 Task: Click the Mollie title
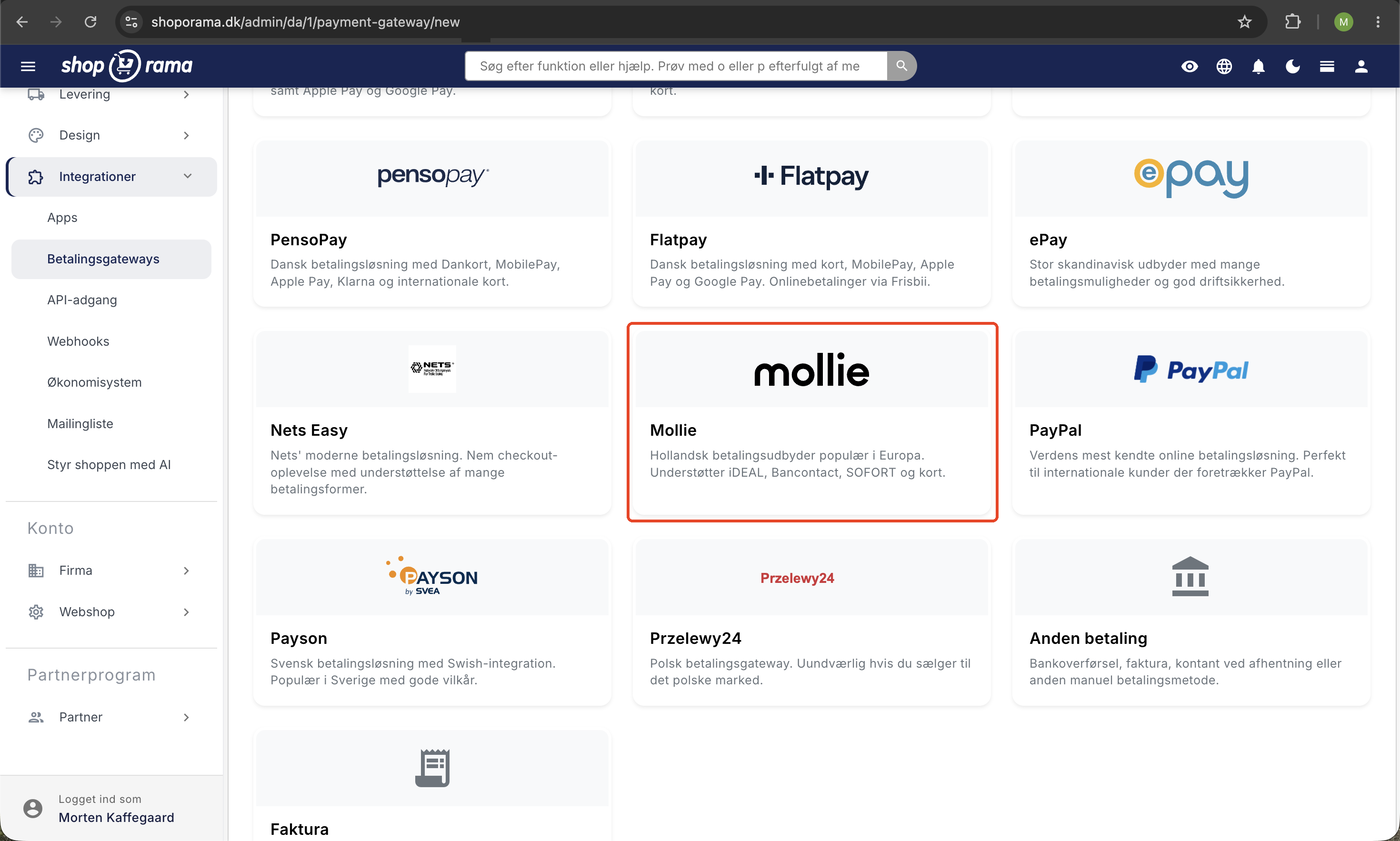click(x=673, y=430)
